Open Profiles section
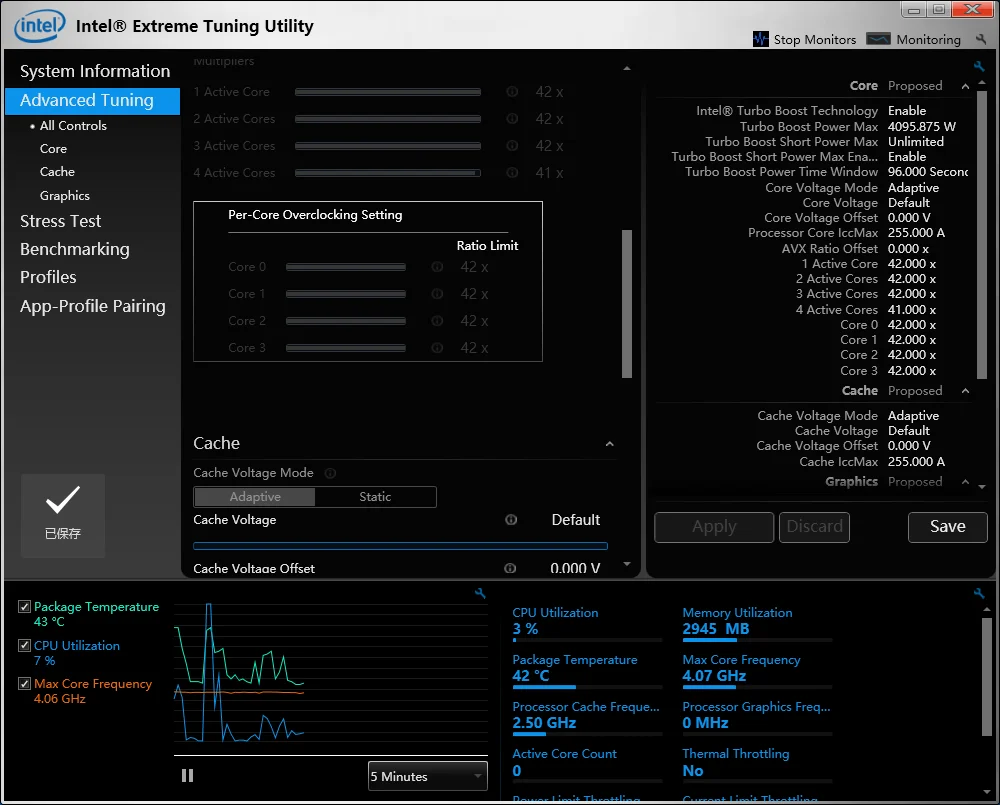The width and height of the screenshot is (1000, 805). click(x=48, y=277)
